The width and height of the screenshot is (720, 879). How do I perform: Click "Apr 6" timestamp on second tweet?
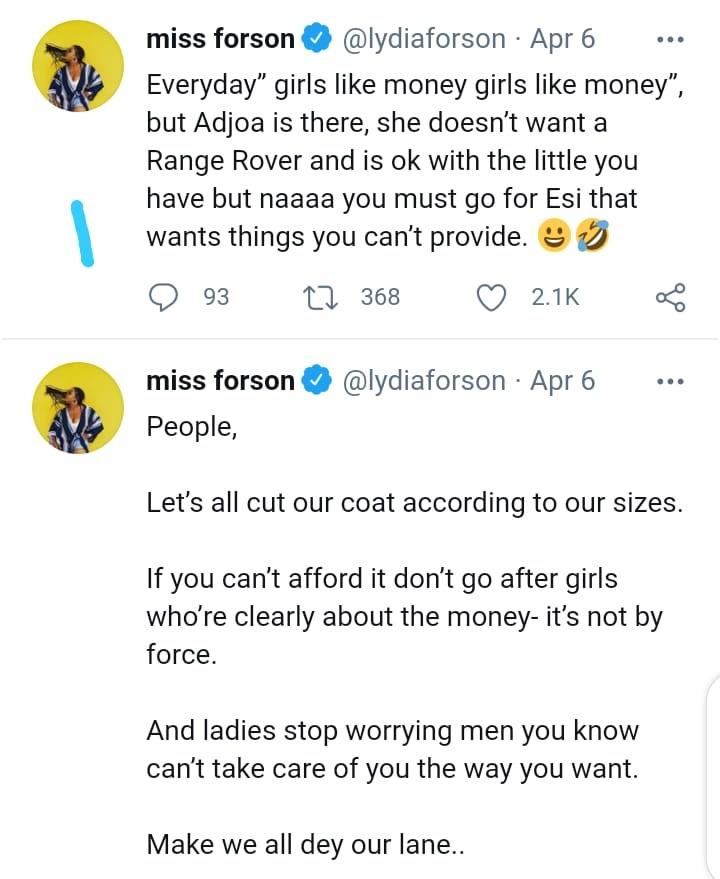click(x=561, y=381)
